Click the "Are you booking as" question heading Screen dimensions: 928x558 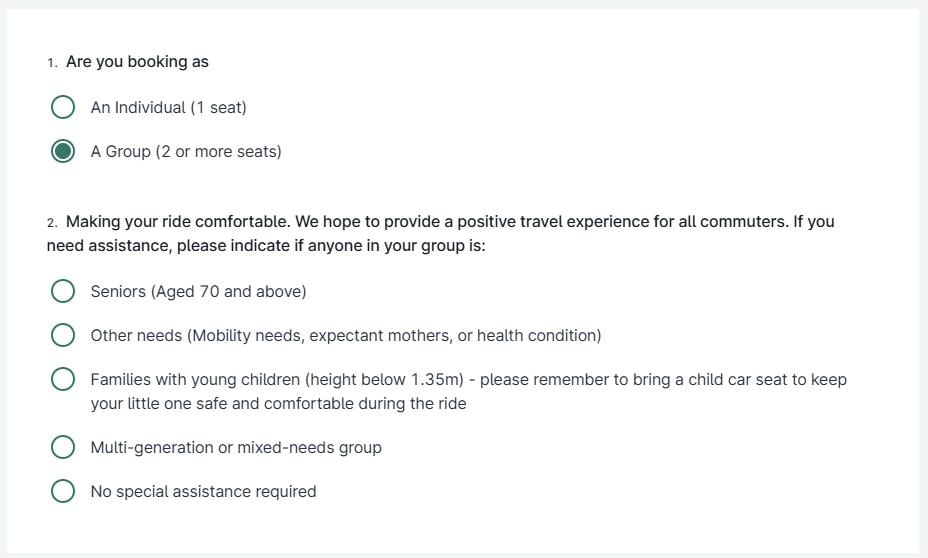[x=137, y=62]
